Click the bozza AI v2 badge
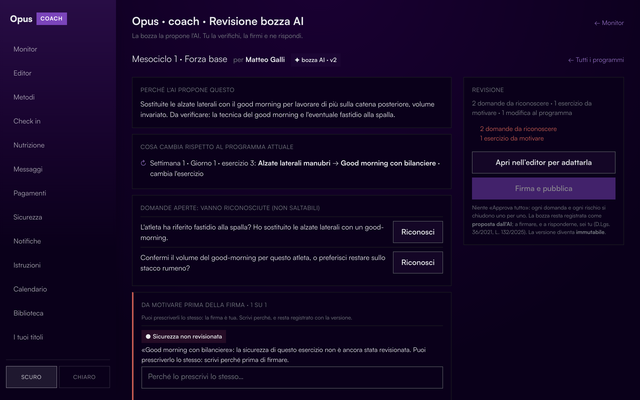Screen dimensions: 640x400 pos(316,60)
